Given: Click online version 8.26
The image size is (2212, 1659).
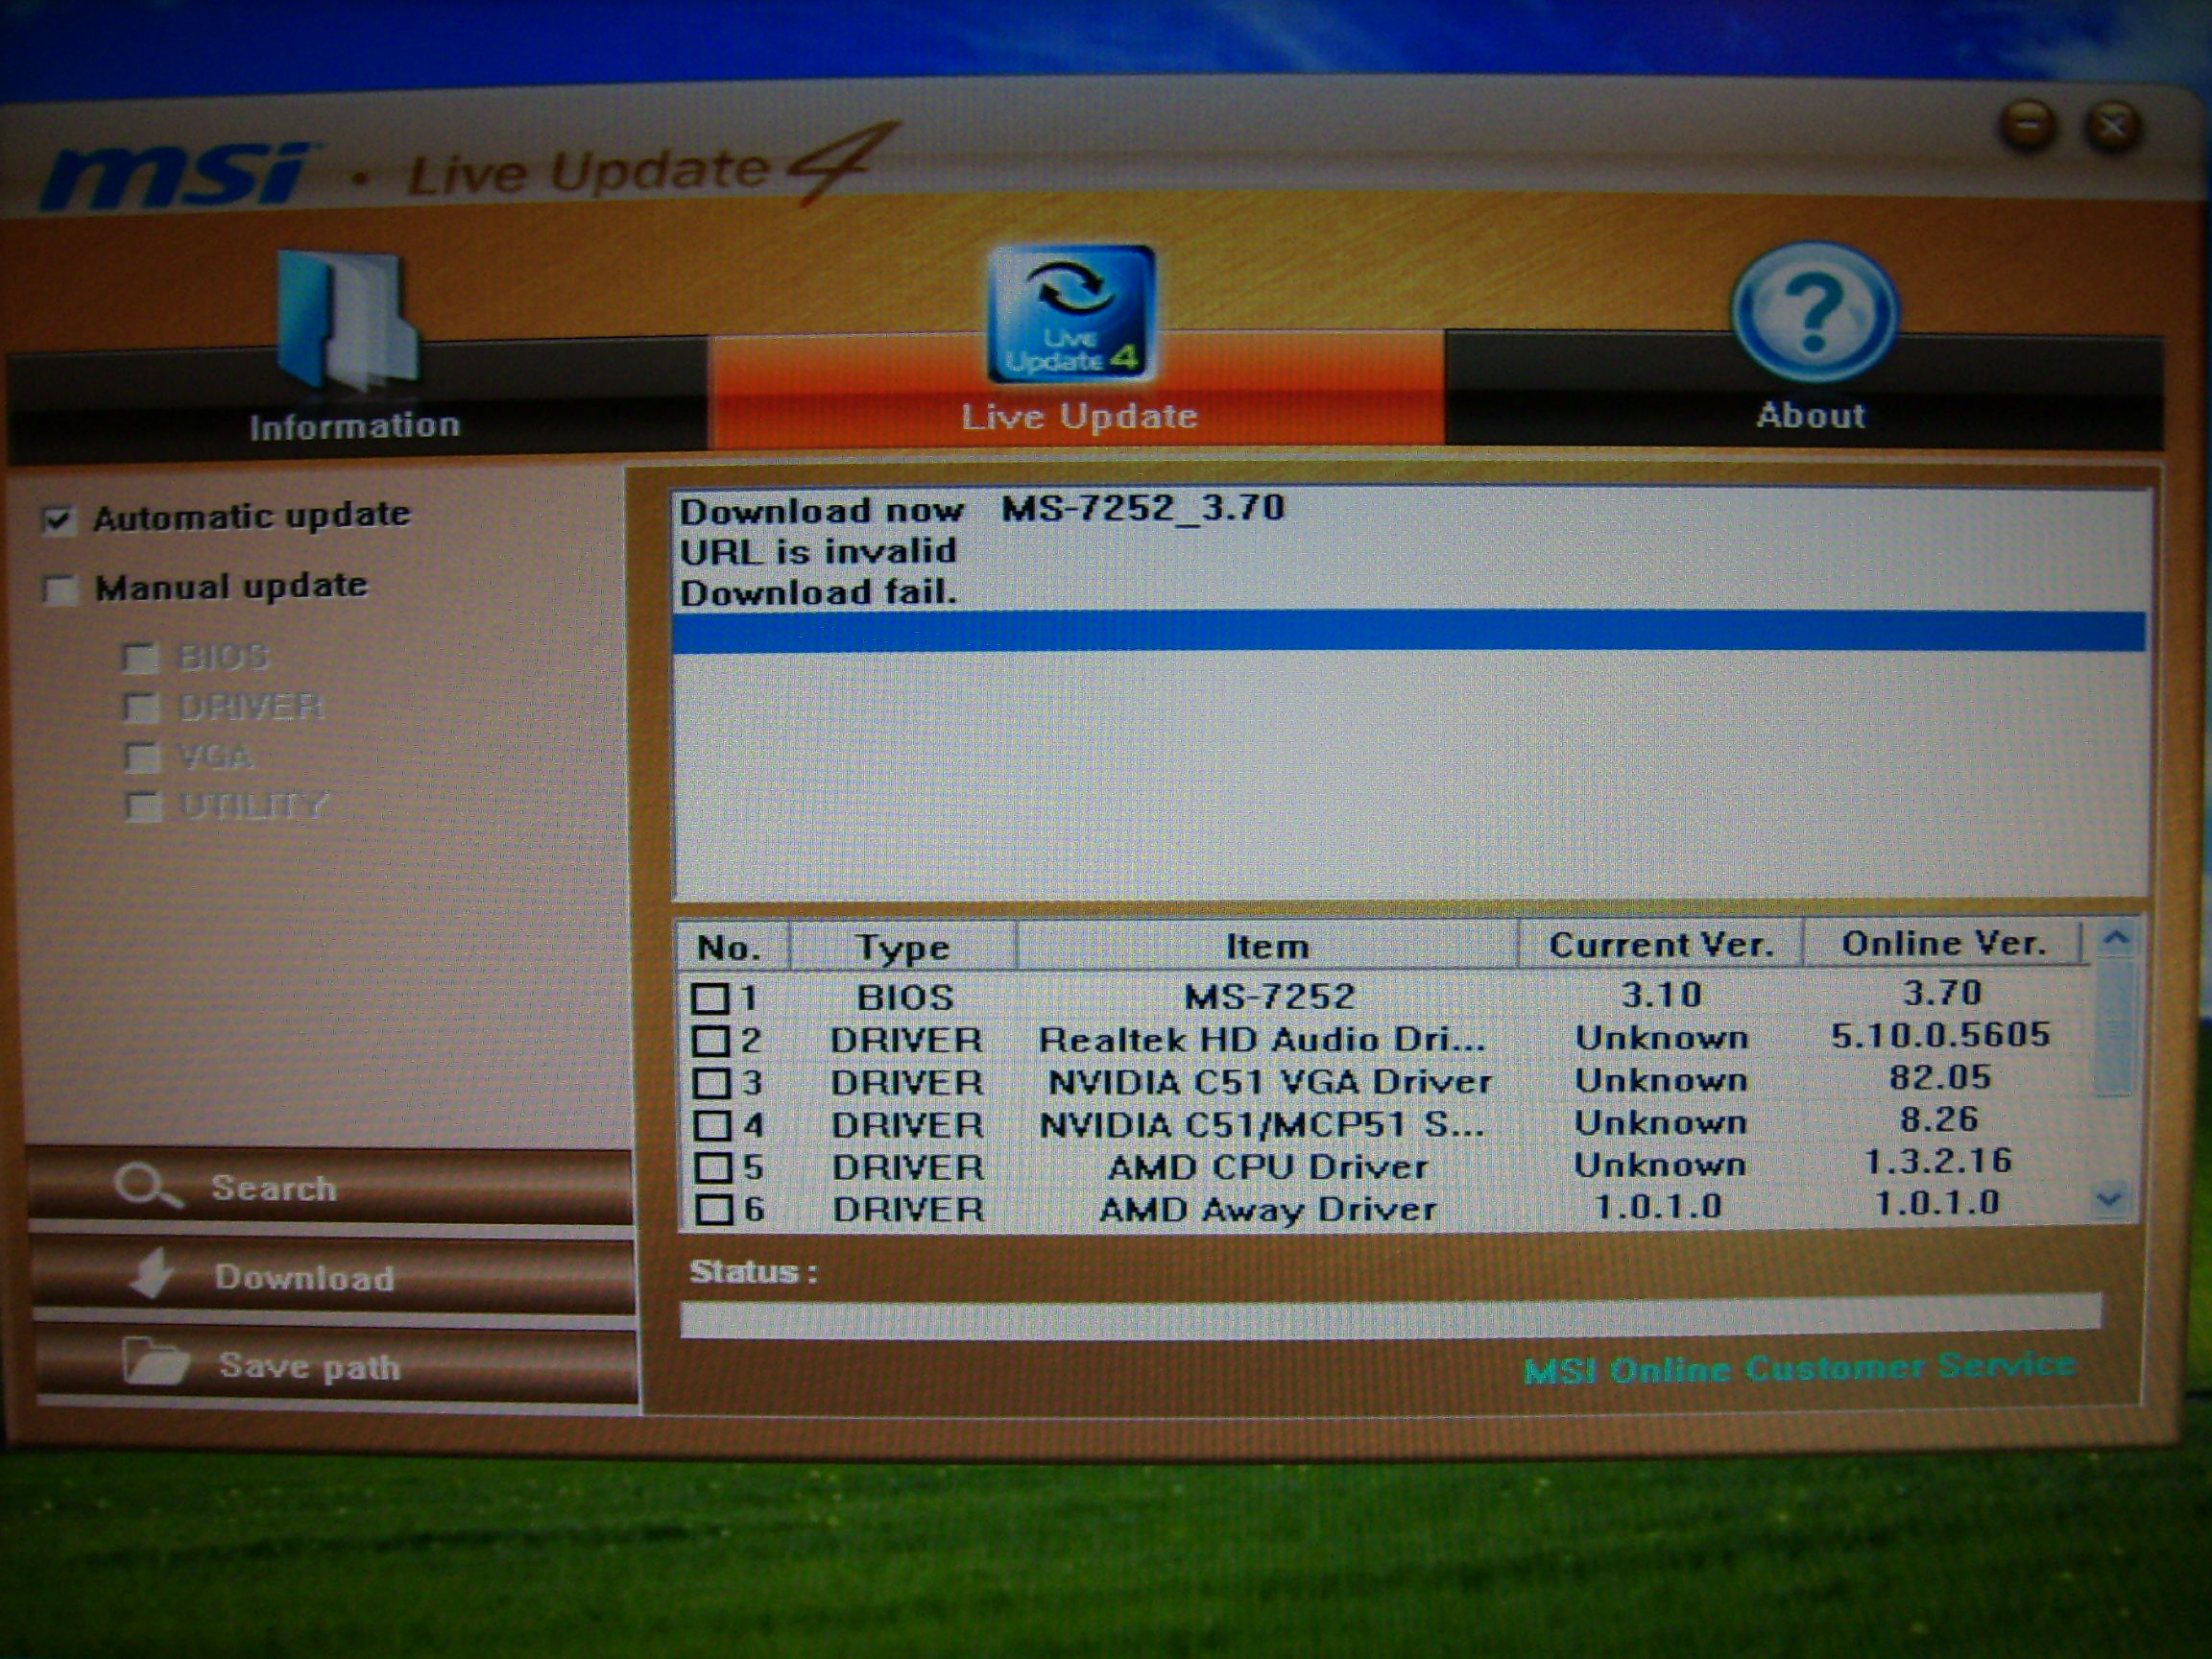Looking at the screenshot, I should (1939, 1119).
